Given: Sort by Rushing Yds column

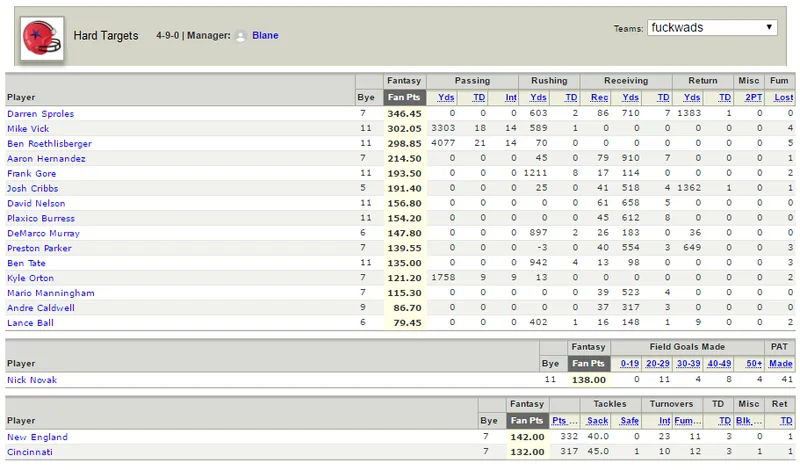Looking at the screenshot, I should click(538, 97).
